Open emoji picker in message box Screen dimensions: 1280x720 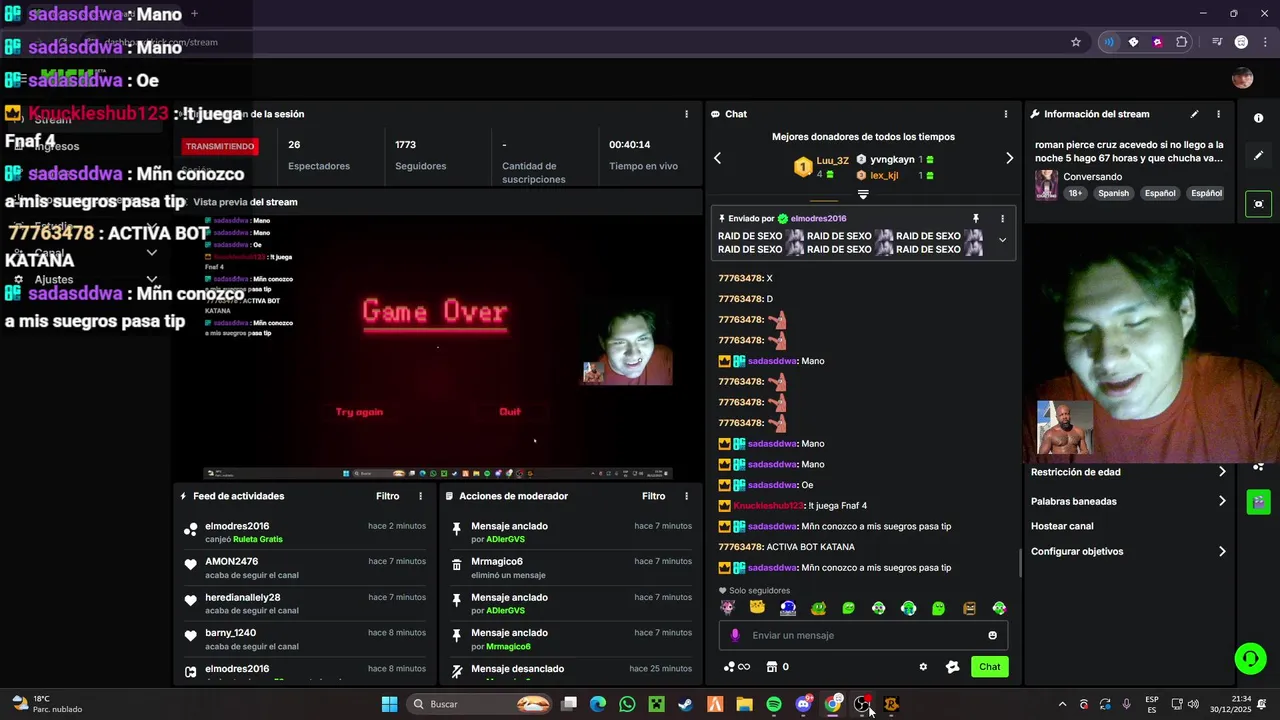(992, 635)
